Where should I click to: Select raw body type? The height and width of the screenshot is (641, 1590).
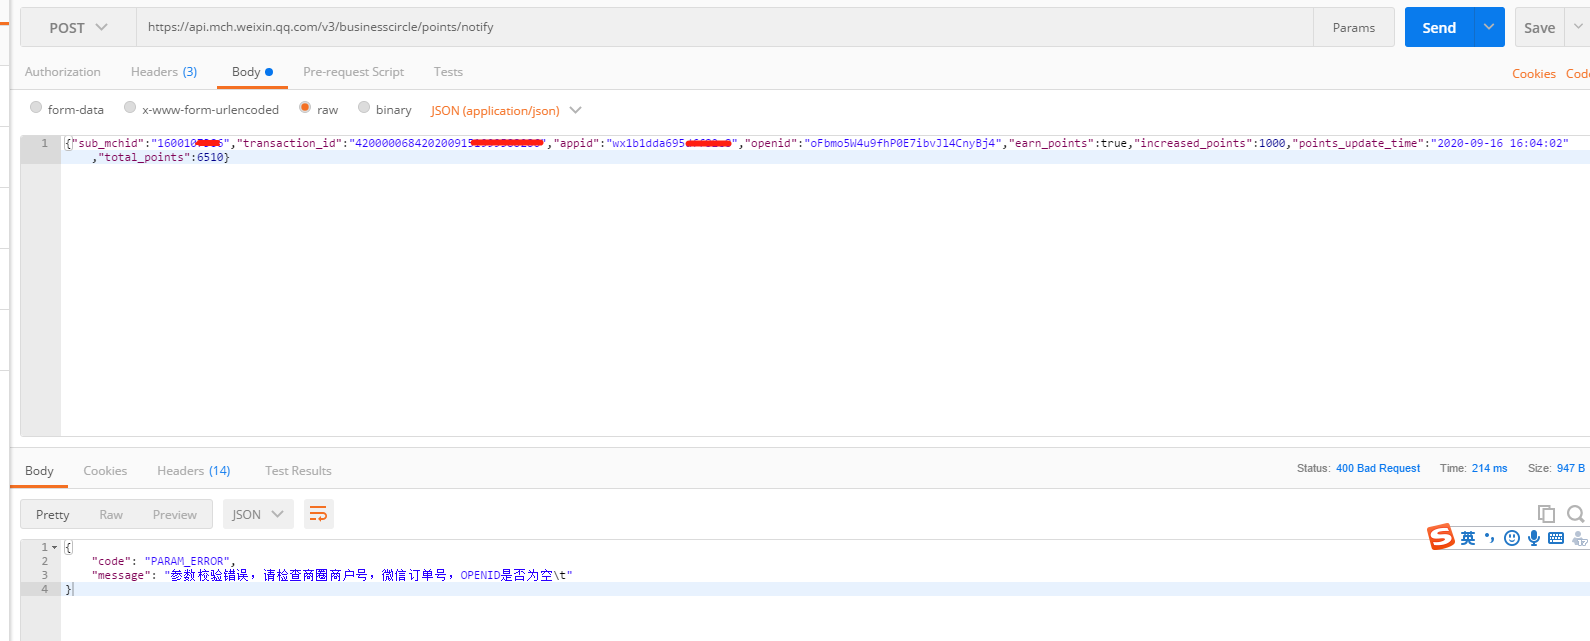[x=305, y=107]
